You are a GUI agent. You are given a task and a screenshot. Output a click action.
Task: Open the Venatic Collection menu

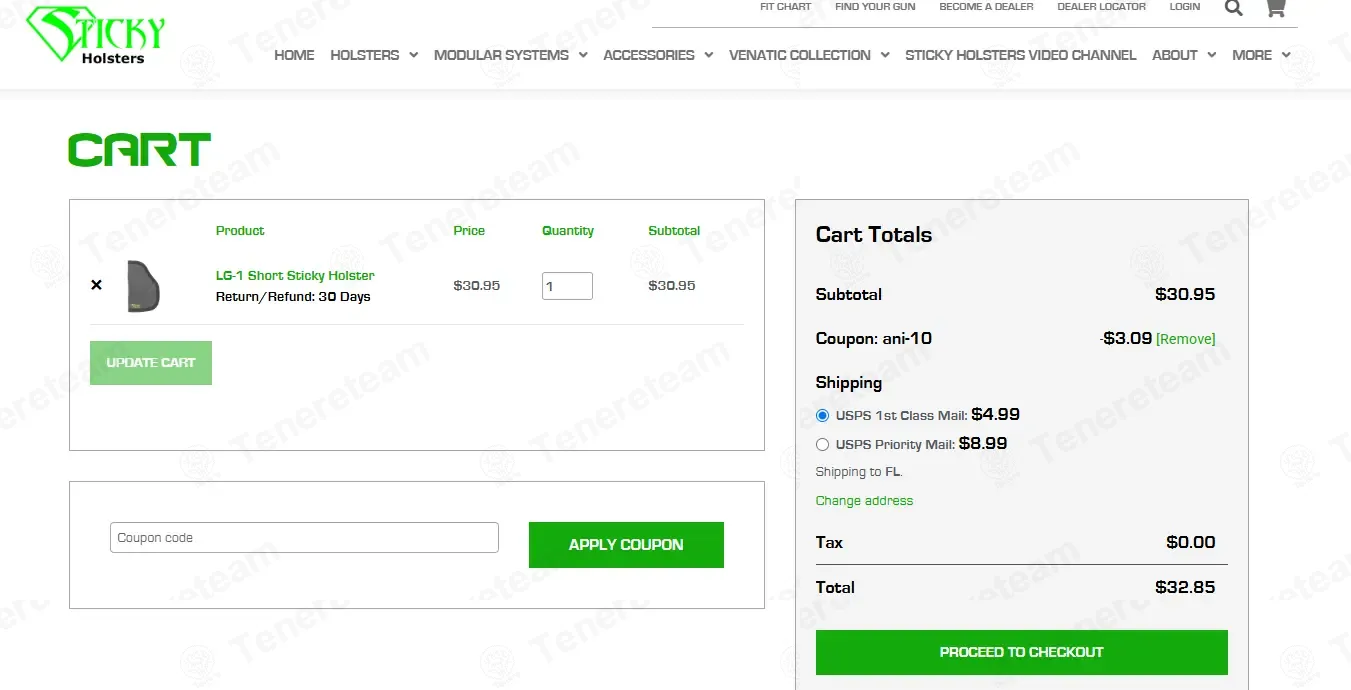pyautogui.click(x=808, y=55)
